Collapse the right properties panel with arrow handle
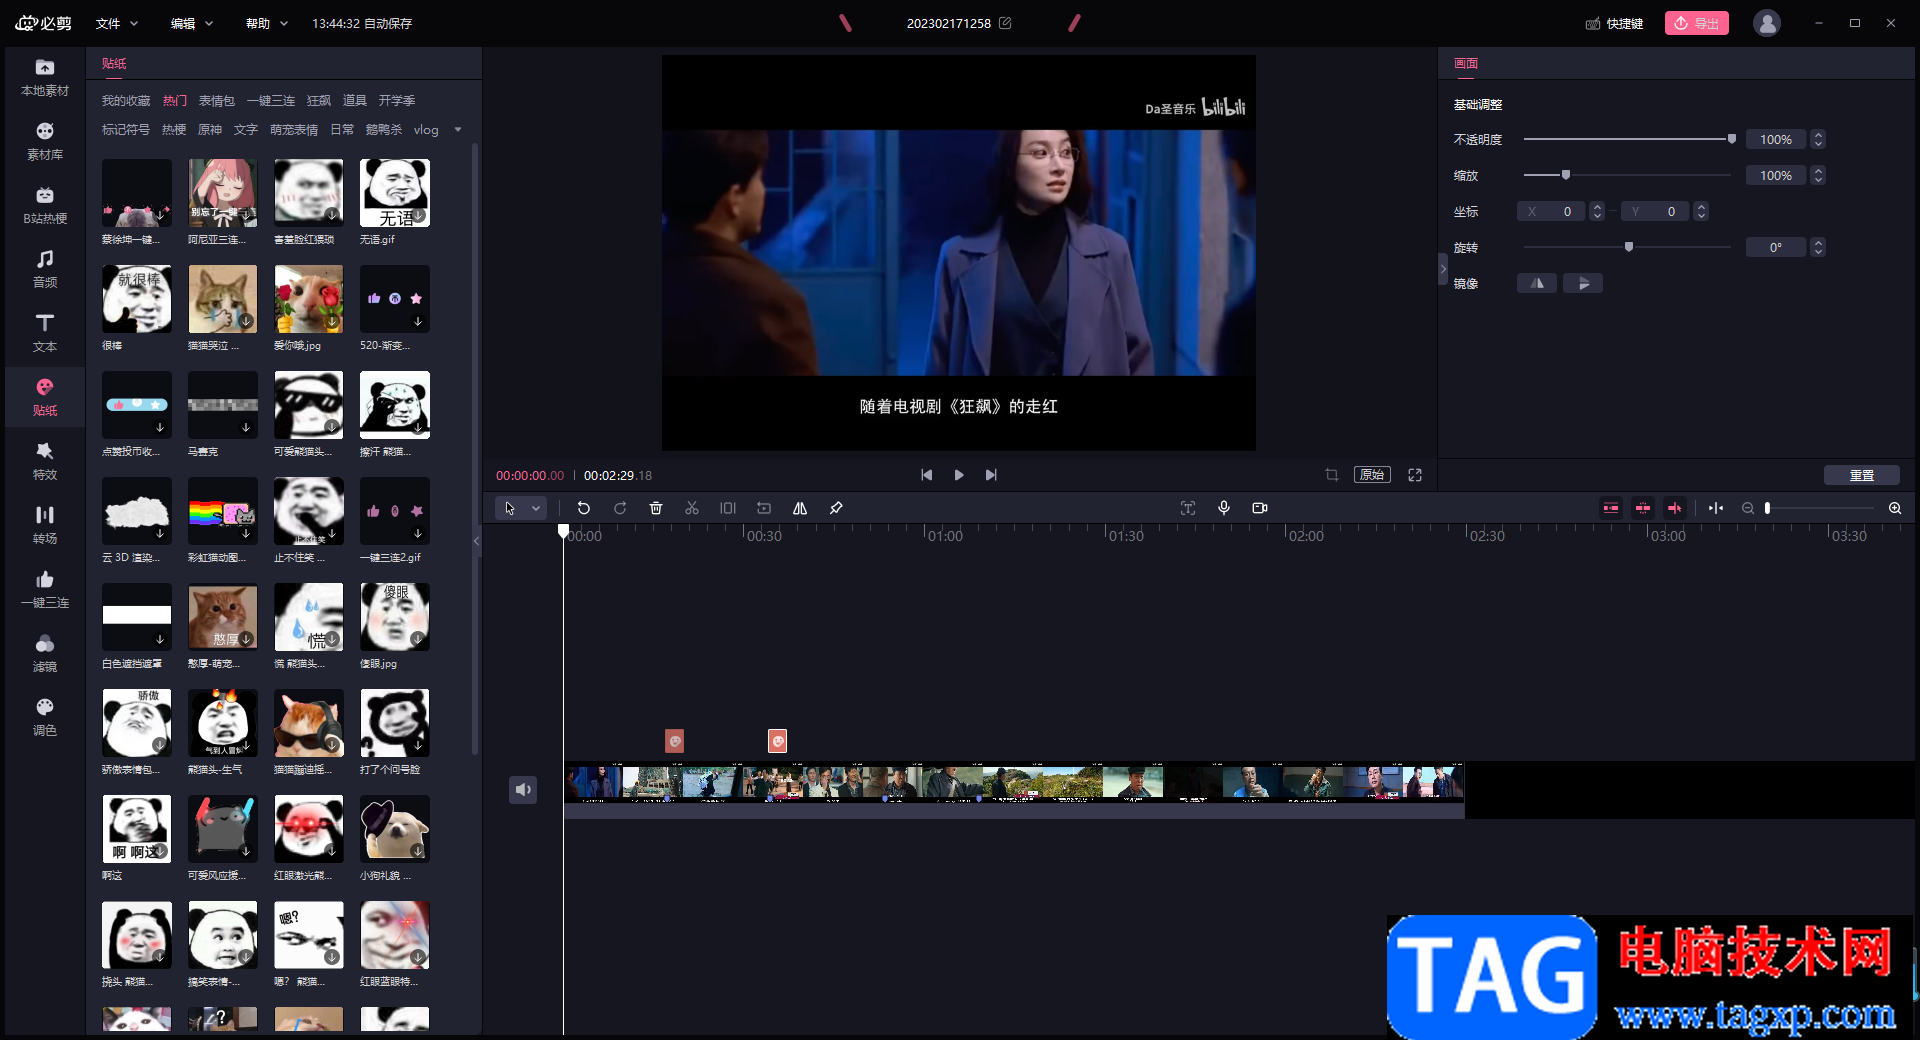The height and width of the screenshot is (1040, 1920). pos(1443,269)
